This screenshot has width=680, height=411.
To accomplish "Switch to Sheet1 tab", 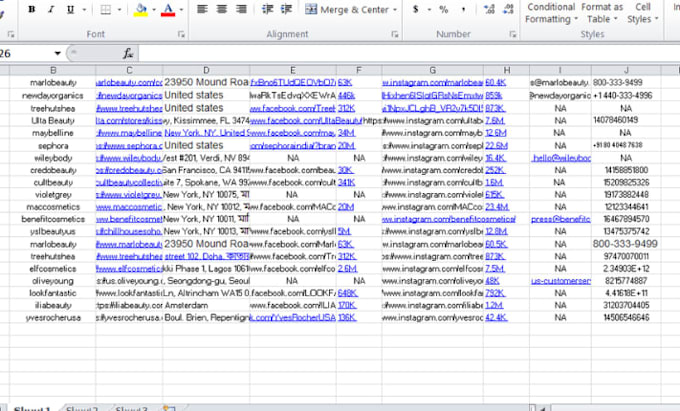I will [32, 408].
